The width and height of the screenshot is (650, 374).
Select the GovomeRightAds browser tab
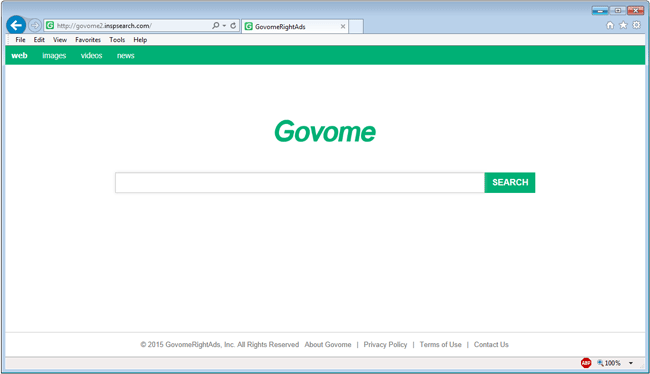point(295,27)
